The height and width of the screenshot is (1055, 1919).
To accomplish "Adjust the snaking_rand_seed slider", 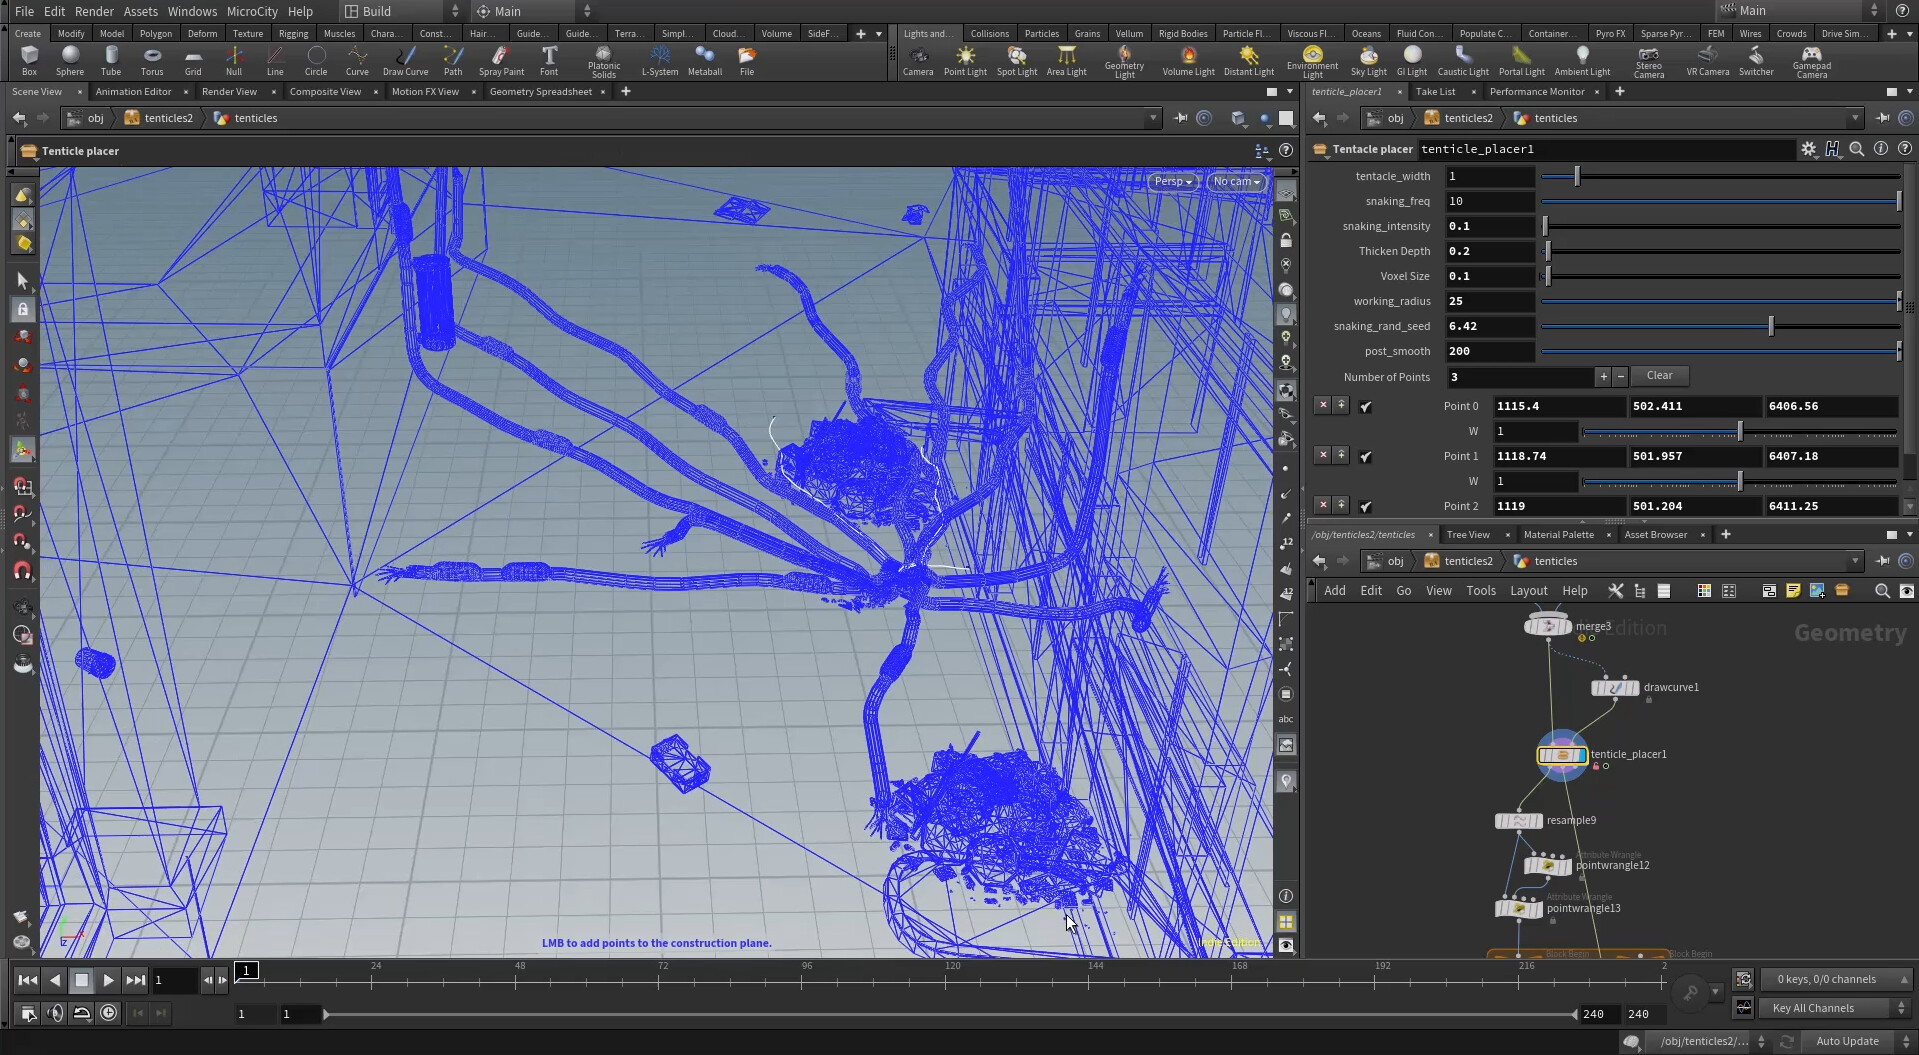I will coord(1771,327).
